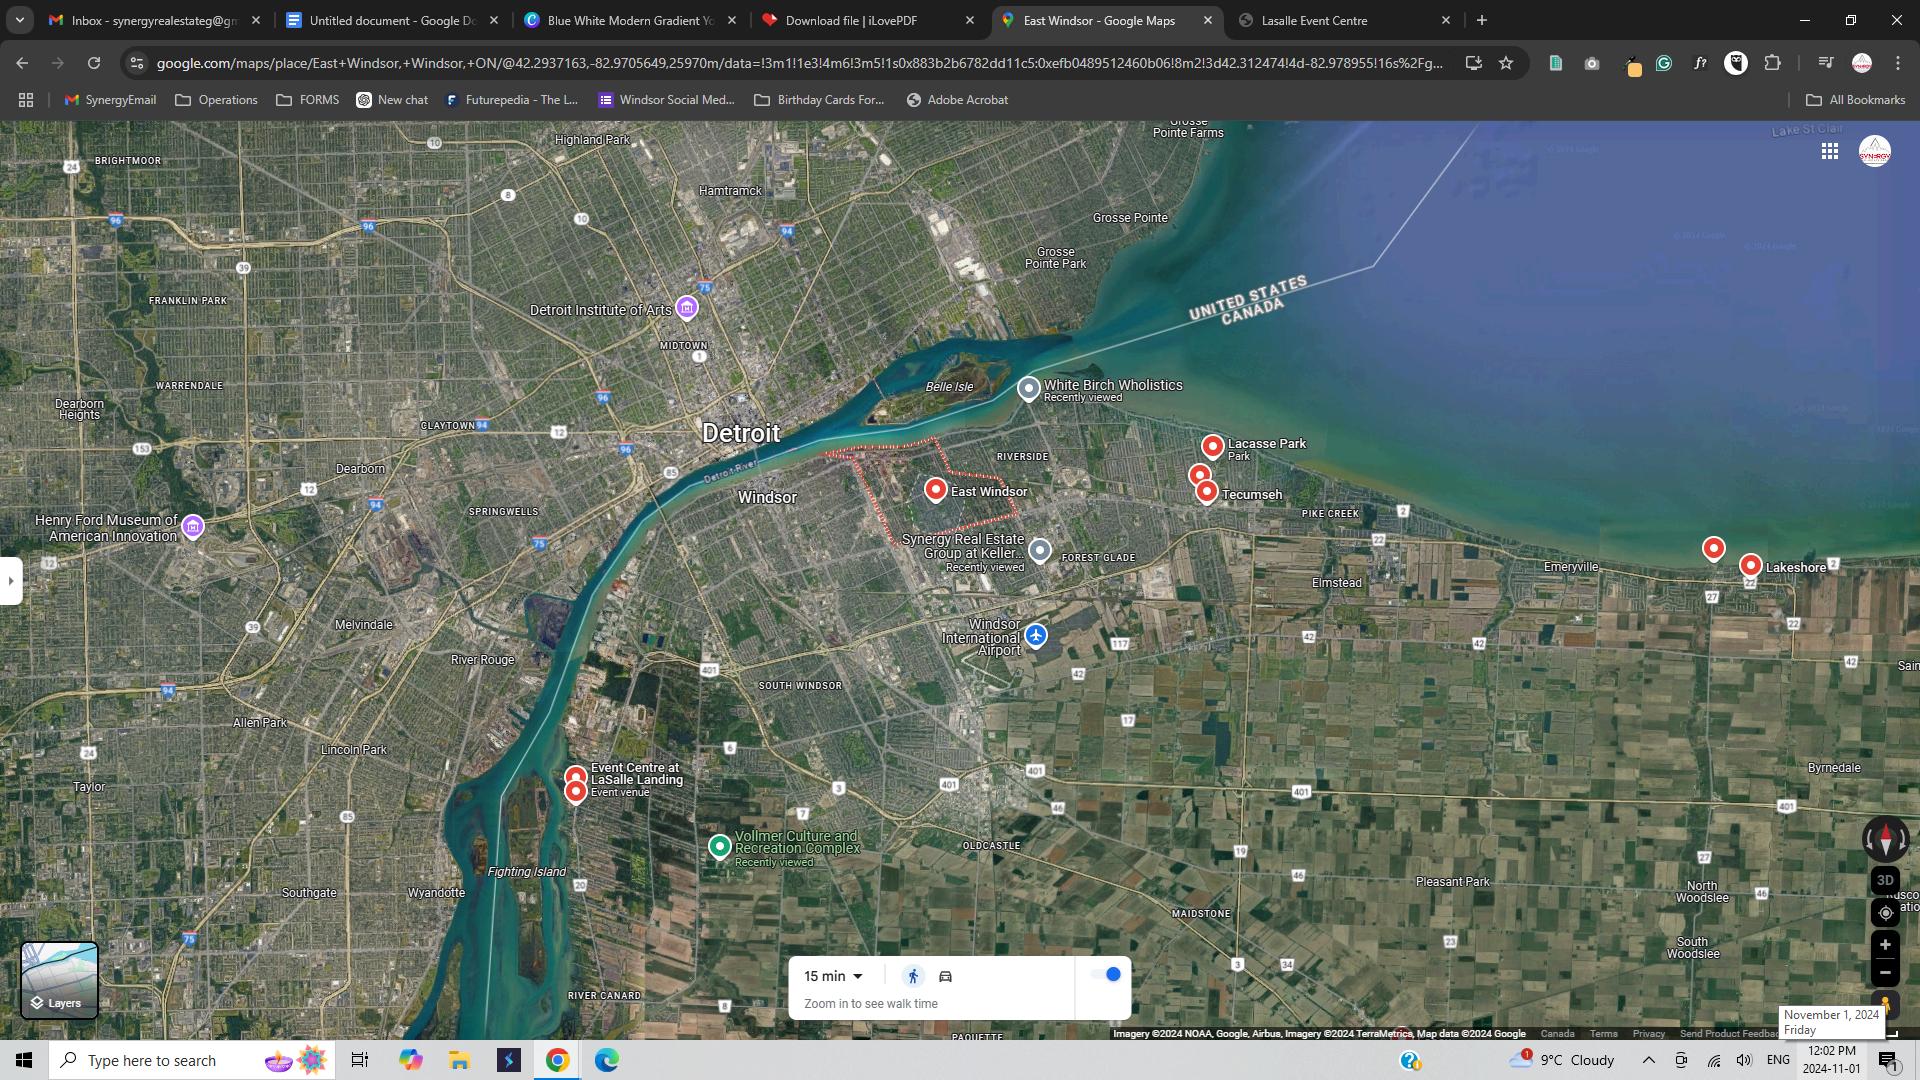Image resolution: width=1920 pixels, height=1080 pixels.
Task: Open Chrome's tab search dropdown
Action: [19, 20]
